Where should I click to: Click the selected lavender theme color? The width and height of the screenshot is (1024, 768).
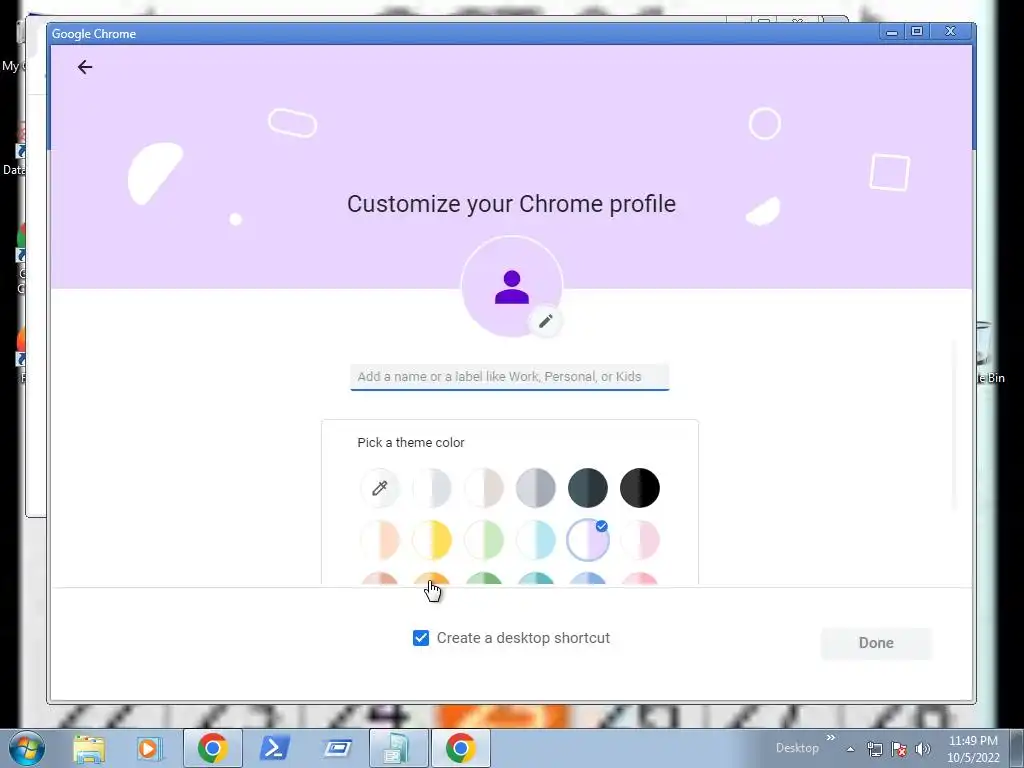click(x=588, y=540)
